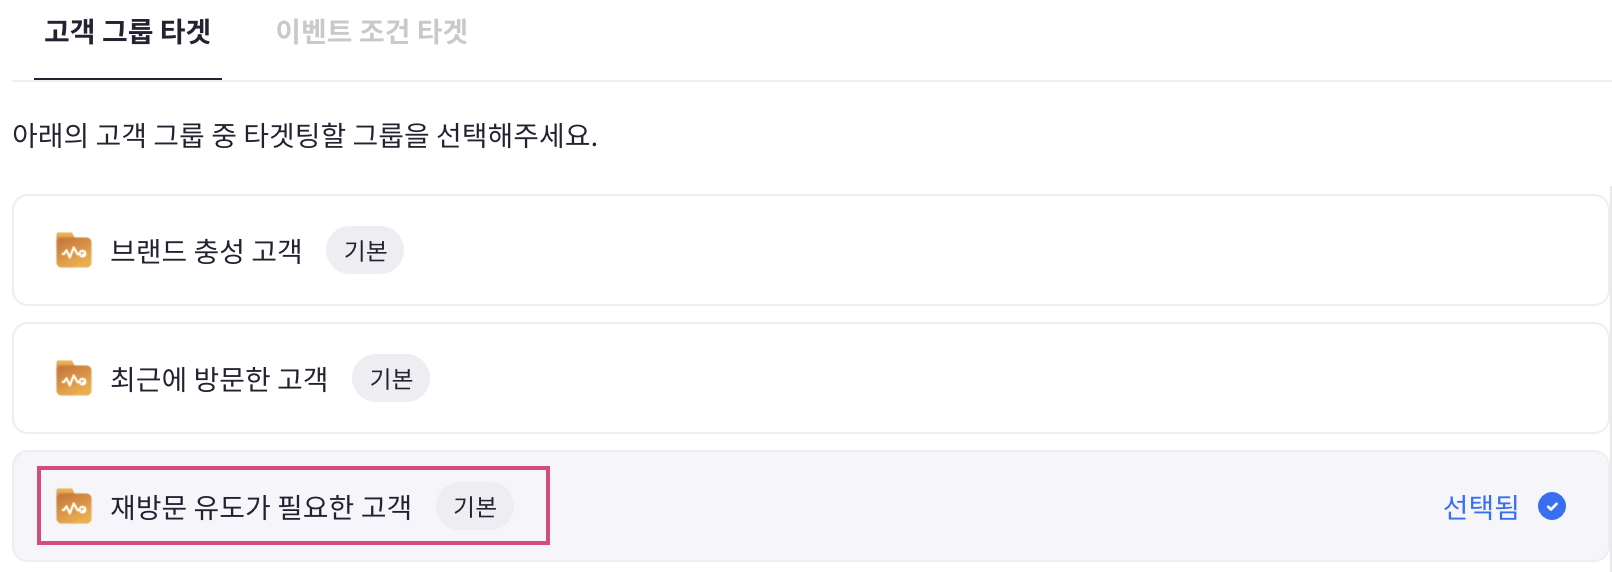The image size is (1612, 572).
Task: Click the folder icon for 브랜드 충성 고객
Action: (74, 251)
